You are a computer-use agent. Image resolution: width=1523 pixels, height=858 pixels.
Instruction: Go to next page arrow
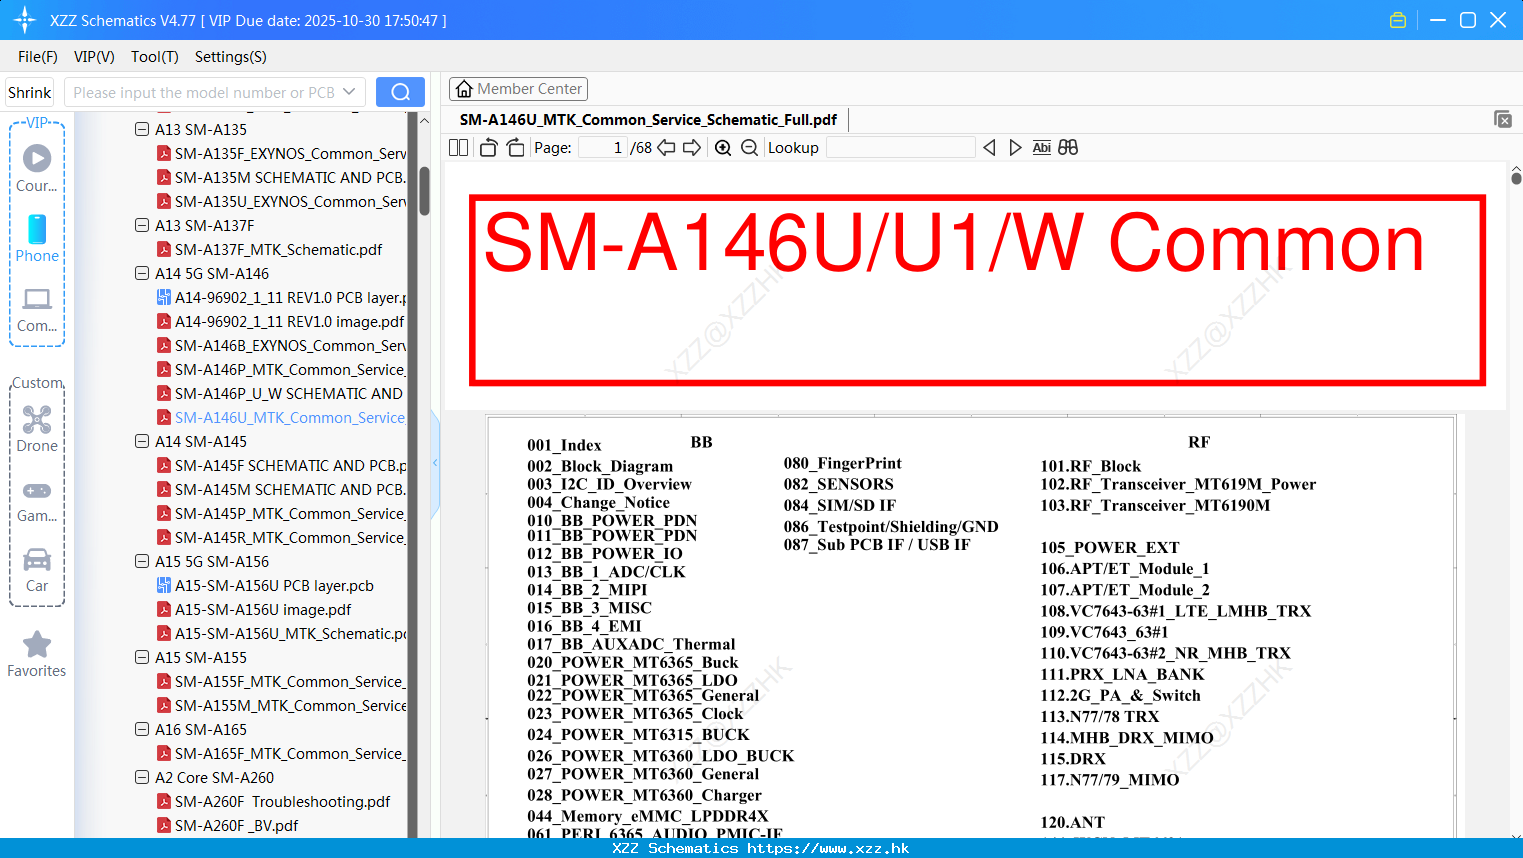pyautogui.click(x=692, y=148)
